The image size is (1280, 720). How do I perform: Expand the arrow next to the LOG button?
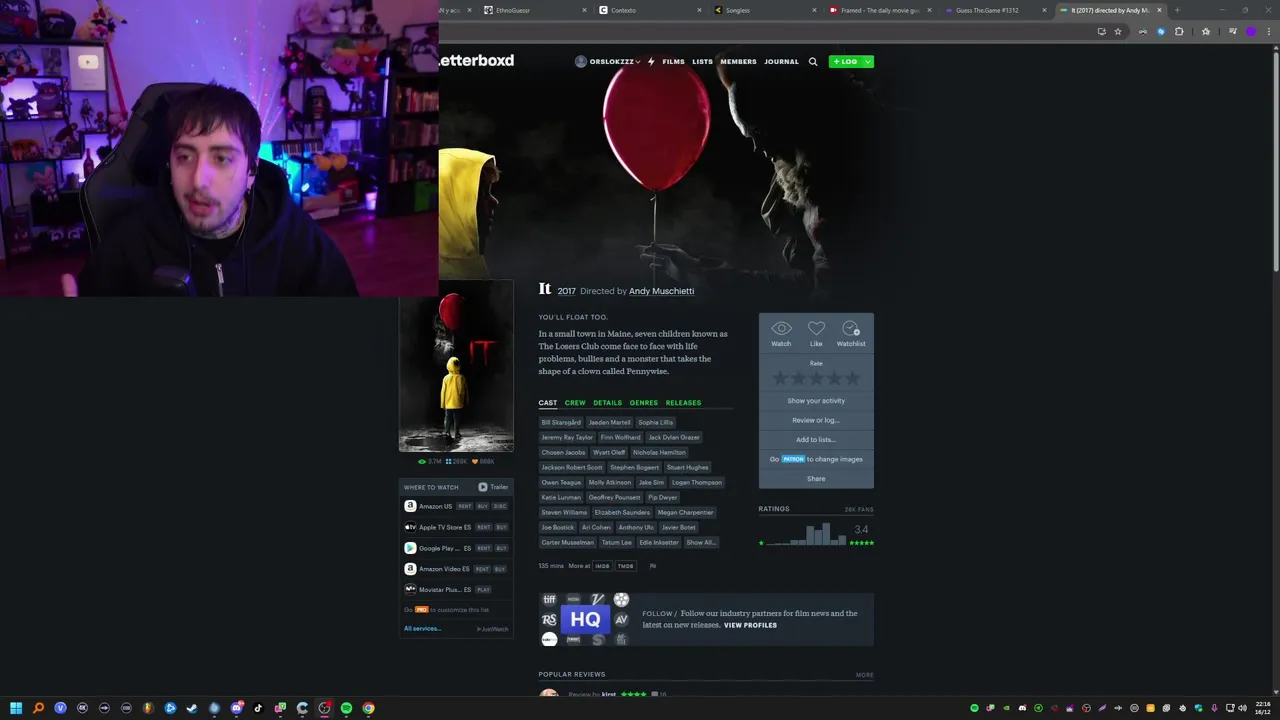[868, 62]
